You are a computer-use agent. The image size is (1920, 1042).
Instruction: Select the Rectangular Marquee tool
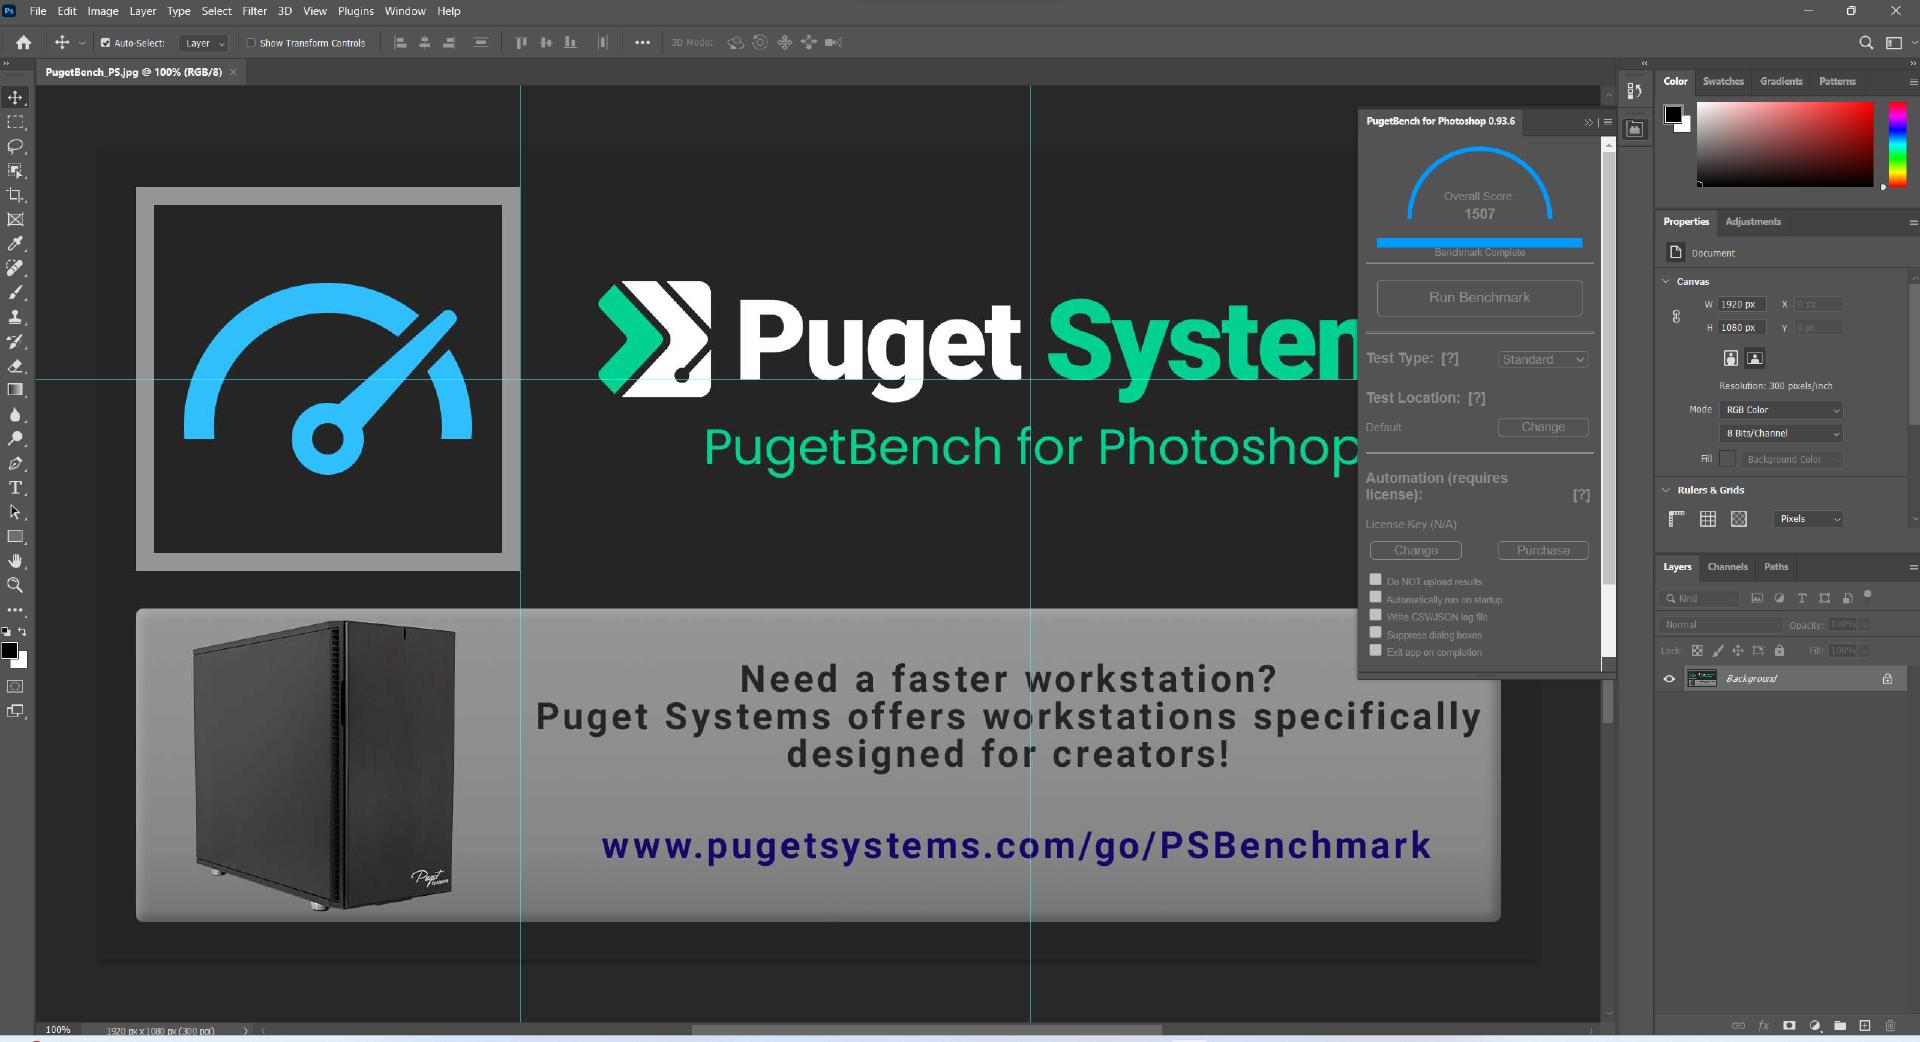coord(15,122)
